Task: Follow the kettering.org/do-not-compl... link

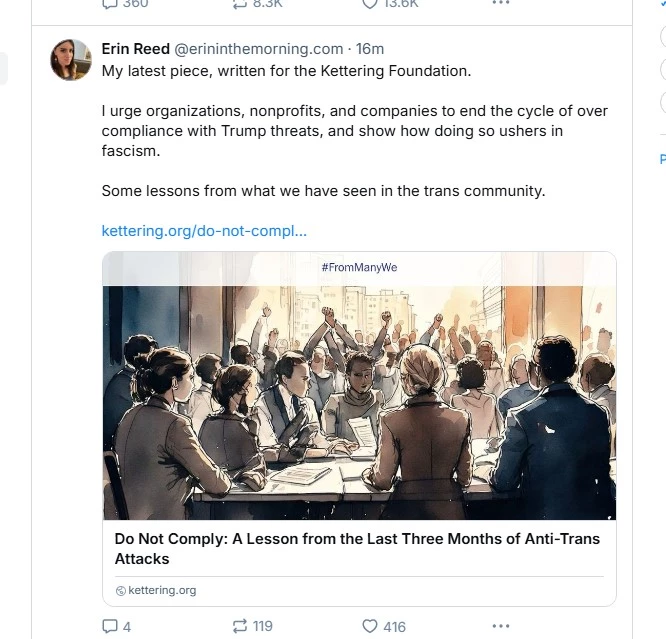Action: coord(204,231)
